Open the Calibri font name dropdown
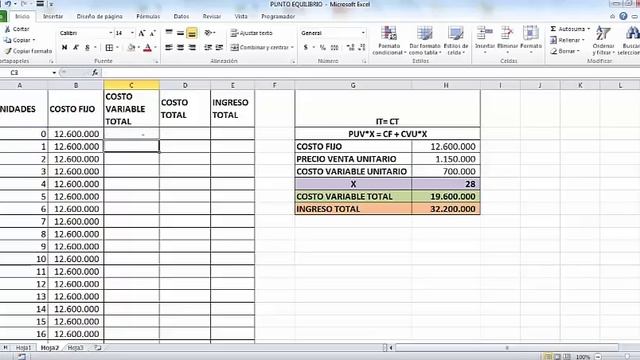The image size is (640, 360). coord(110,33)
